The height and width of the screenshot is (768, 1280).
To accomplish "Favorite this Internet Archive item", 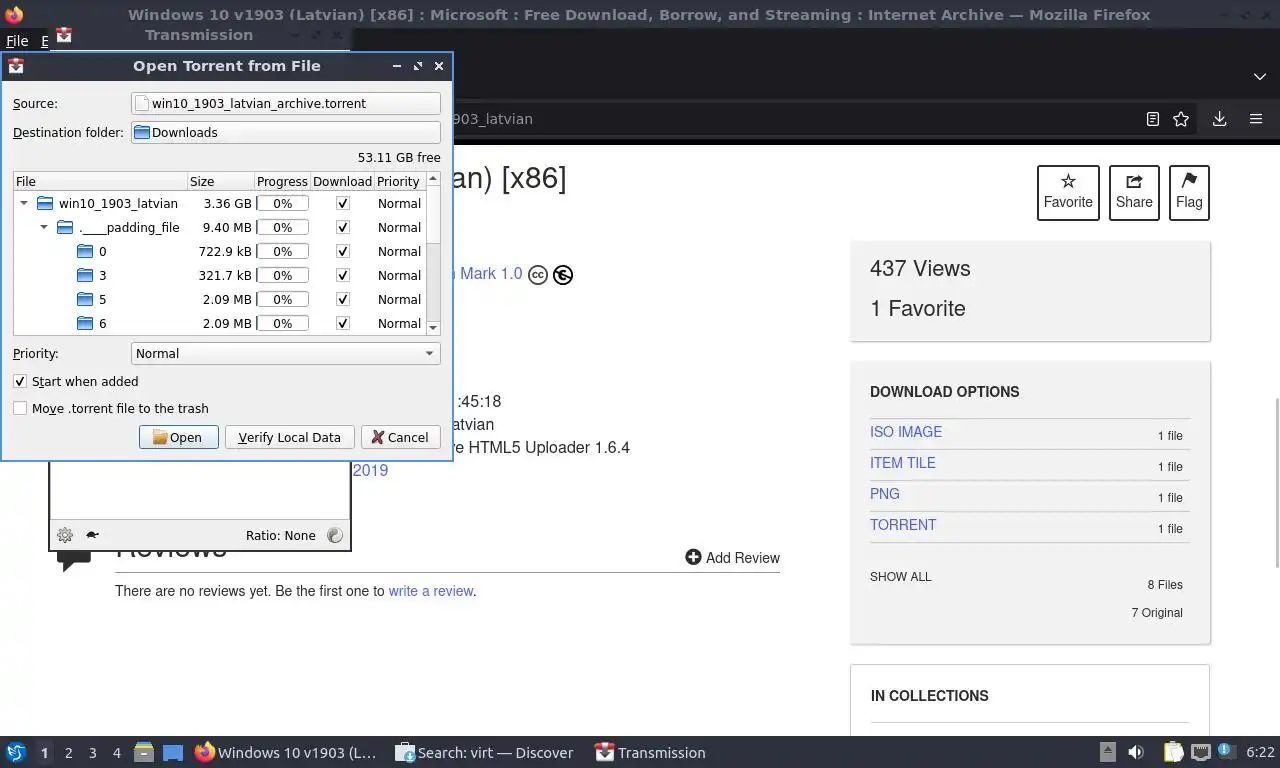I will tap(1068, 192).
